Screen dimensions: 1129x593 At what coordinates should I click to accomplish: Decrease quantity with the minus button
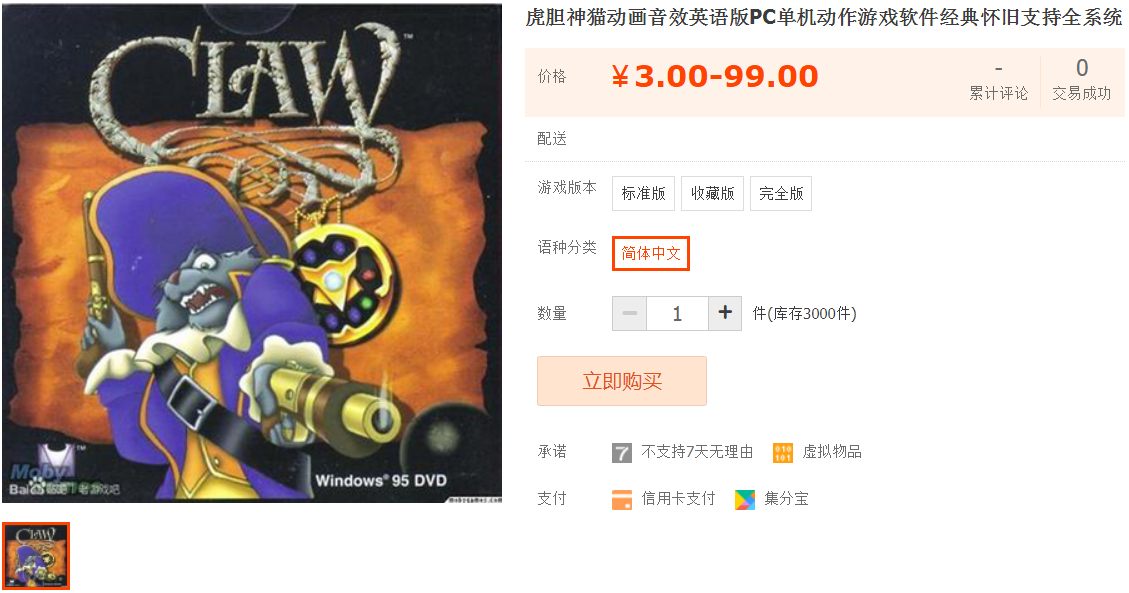pos(629,313)
